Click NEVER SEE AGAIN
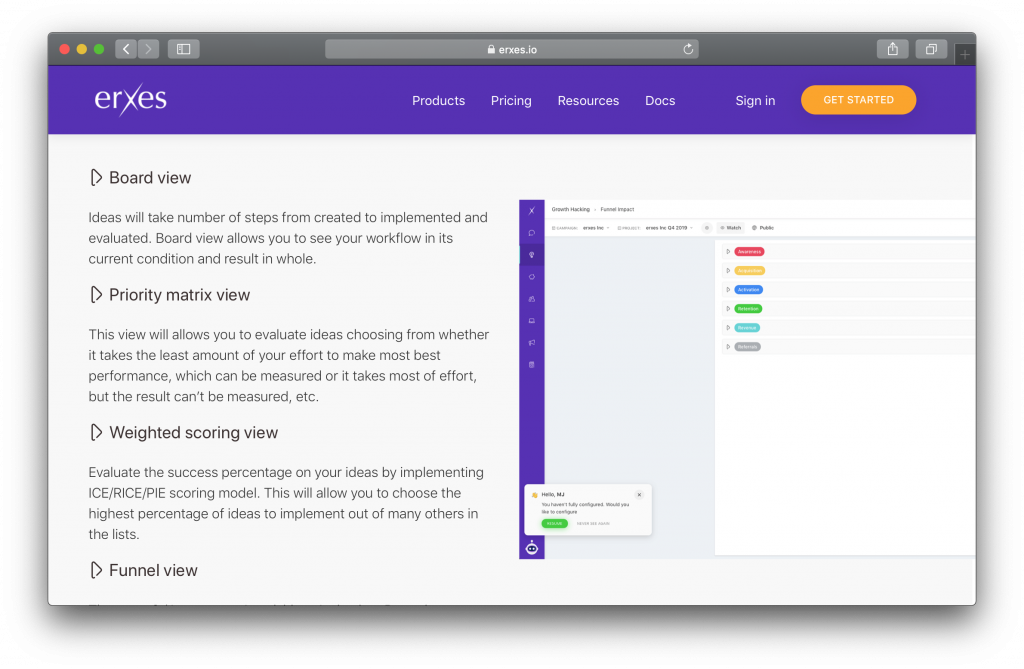Image resolution: width=1024 pixels, height=669 pixels. coord(593,523)
